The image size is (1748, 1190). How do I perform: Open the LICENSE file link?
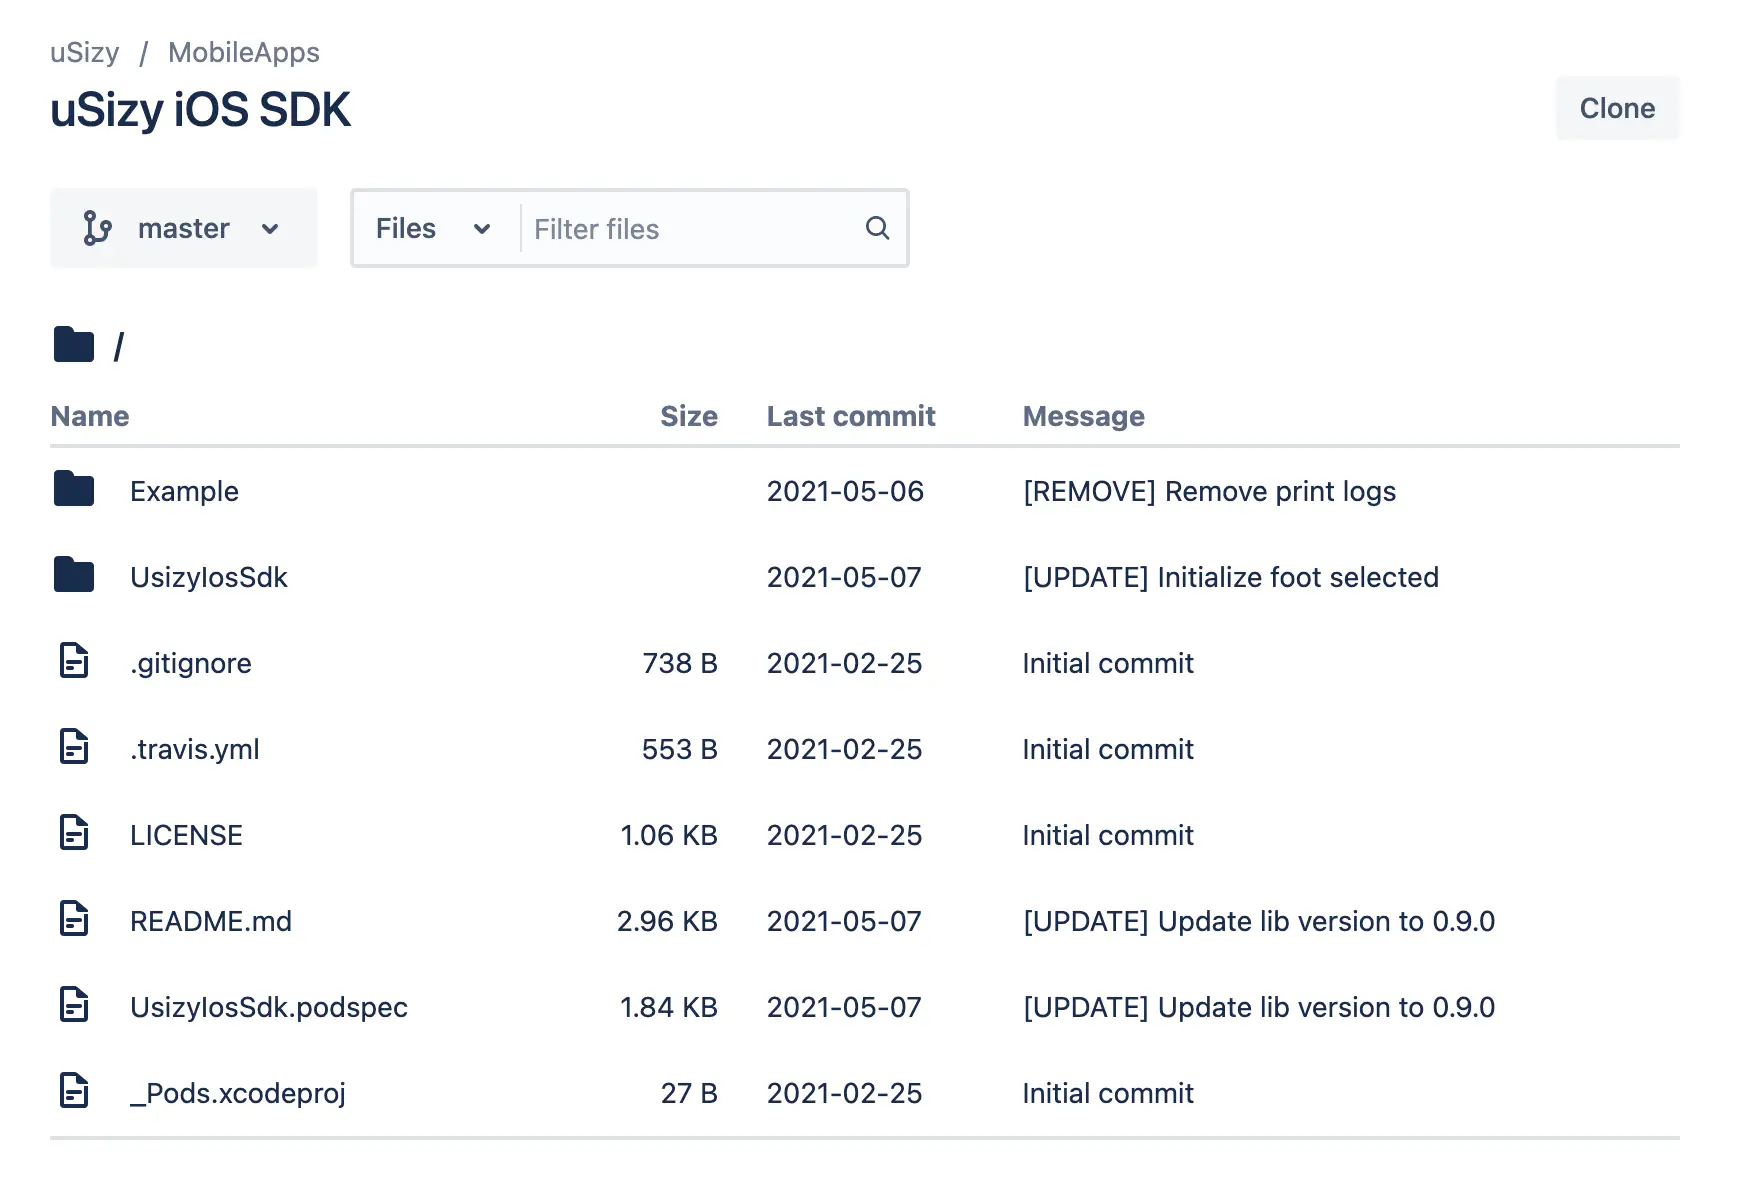[186, 835]
